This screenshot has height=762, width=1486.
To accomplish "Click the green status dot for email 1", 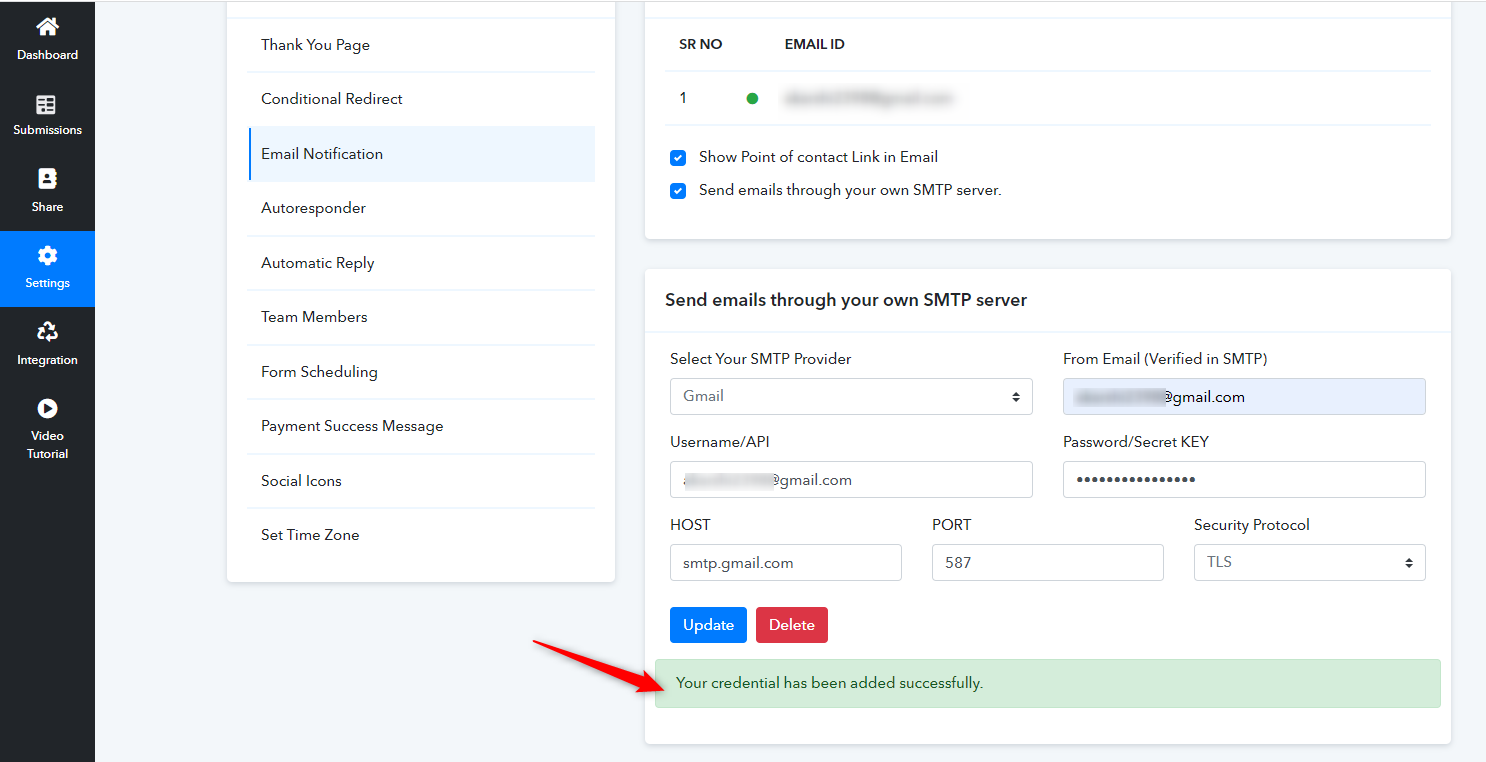I will 752,98.
